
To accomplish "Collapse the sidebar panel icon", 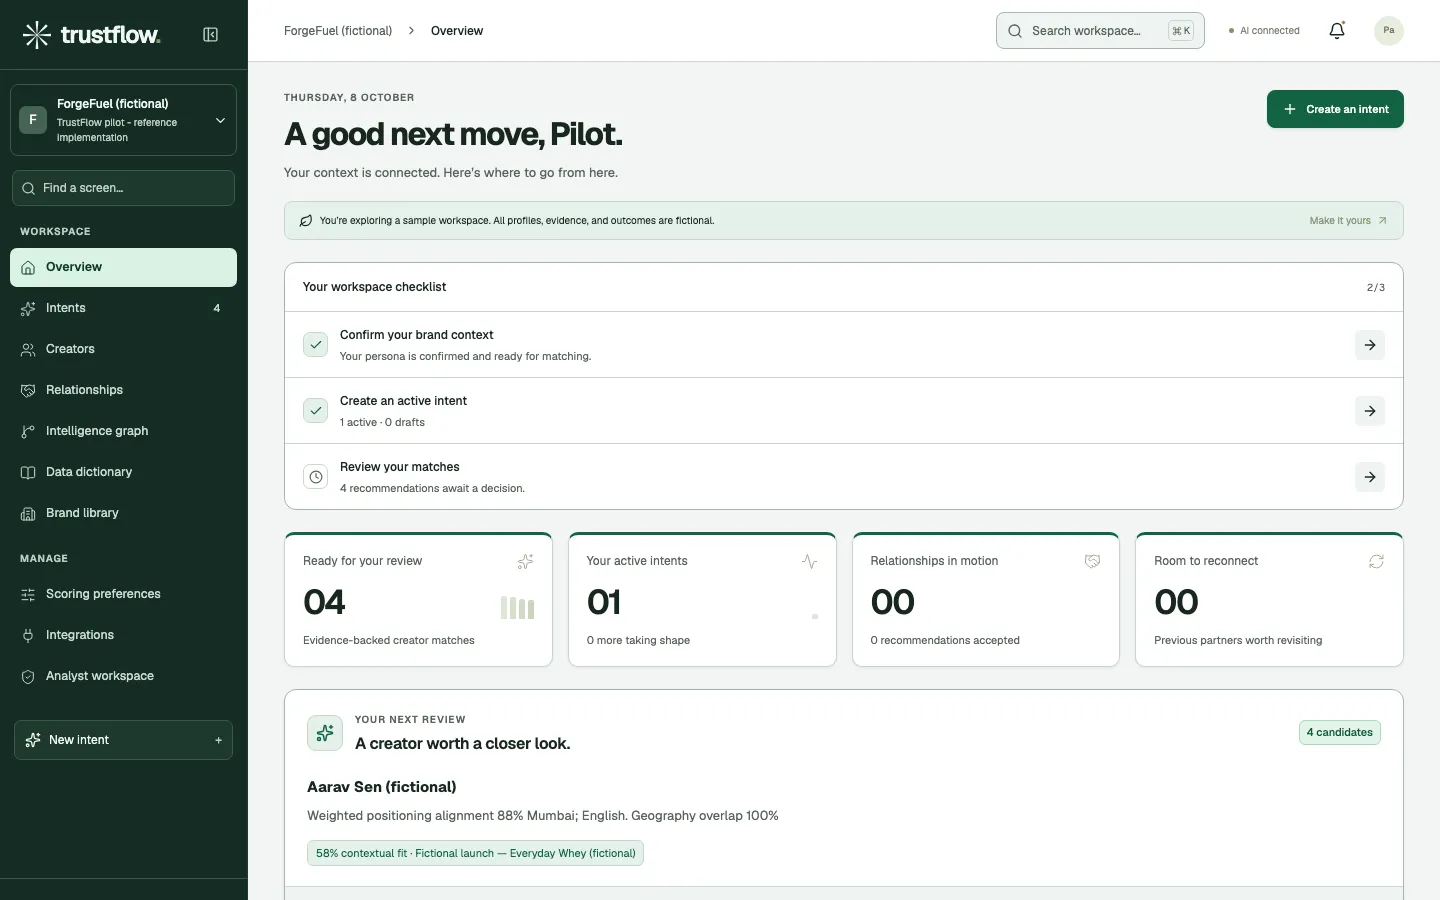I will click(210, 35).
